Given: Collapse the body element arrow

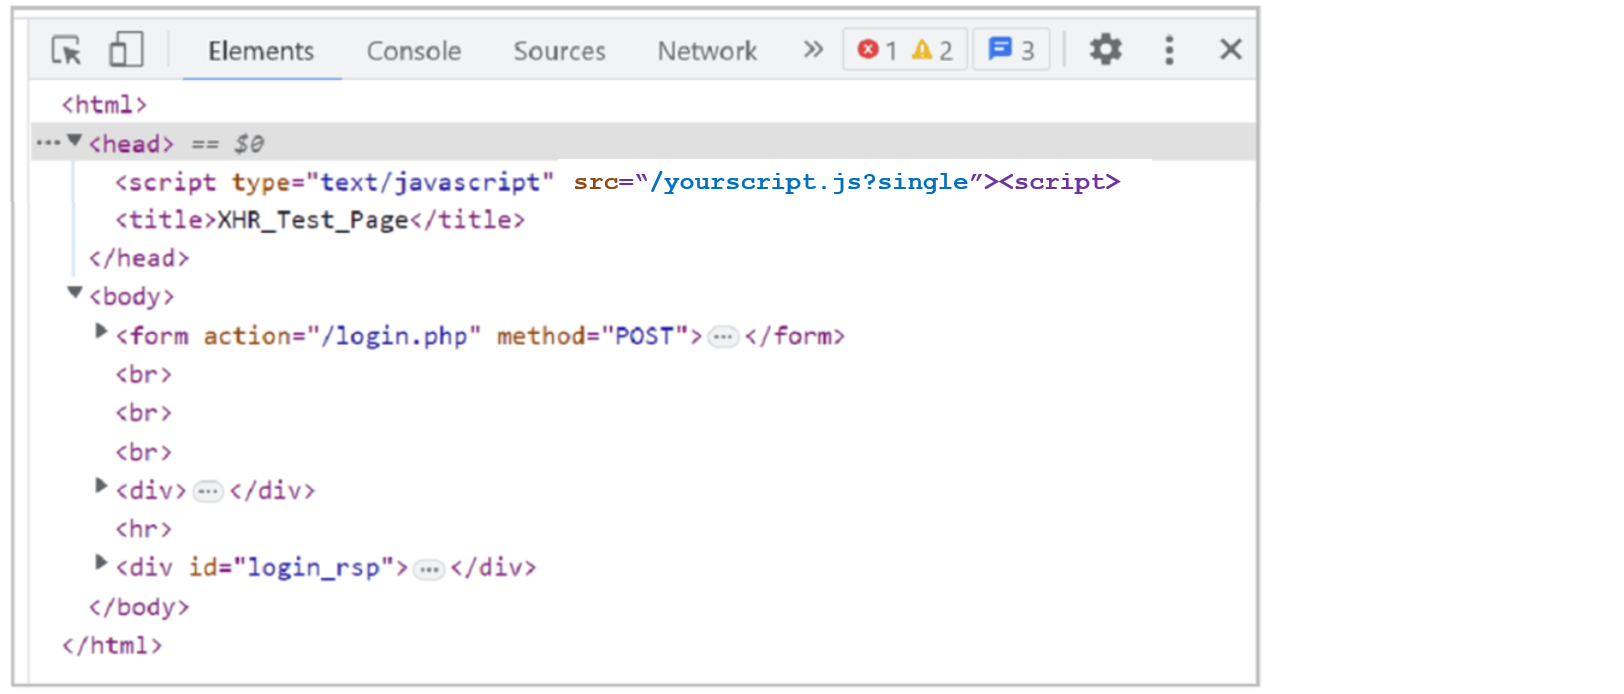Looking at the screenshot, I should coord(75,293).
